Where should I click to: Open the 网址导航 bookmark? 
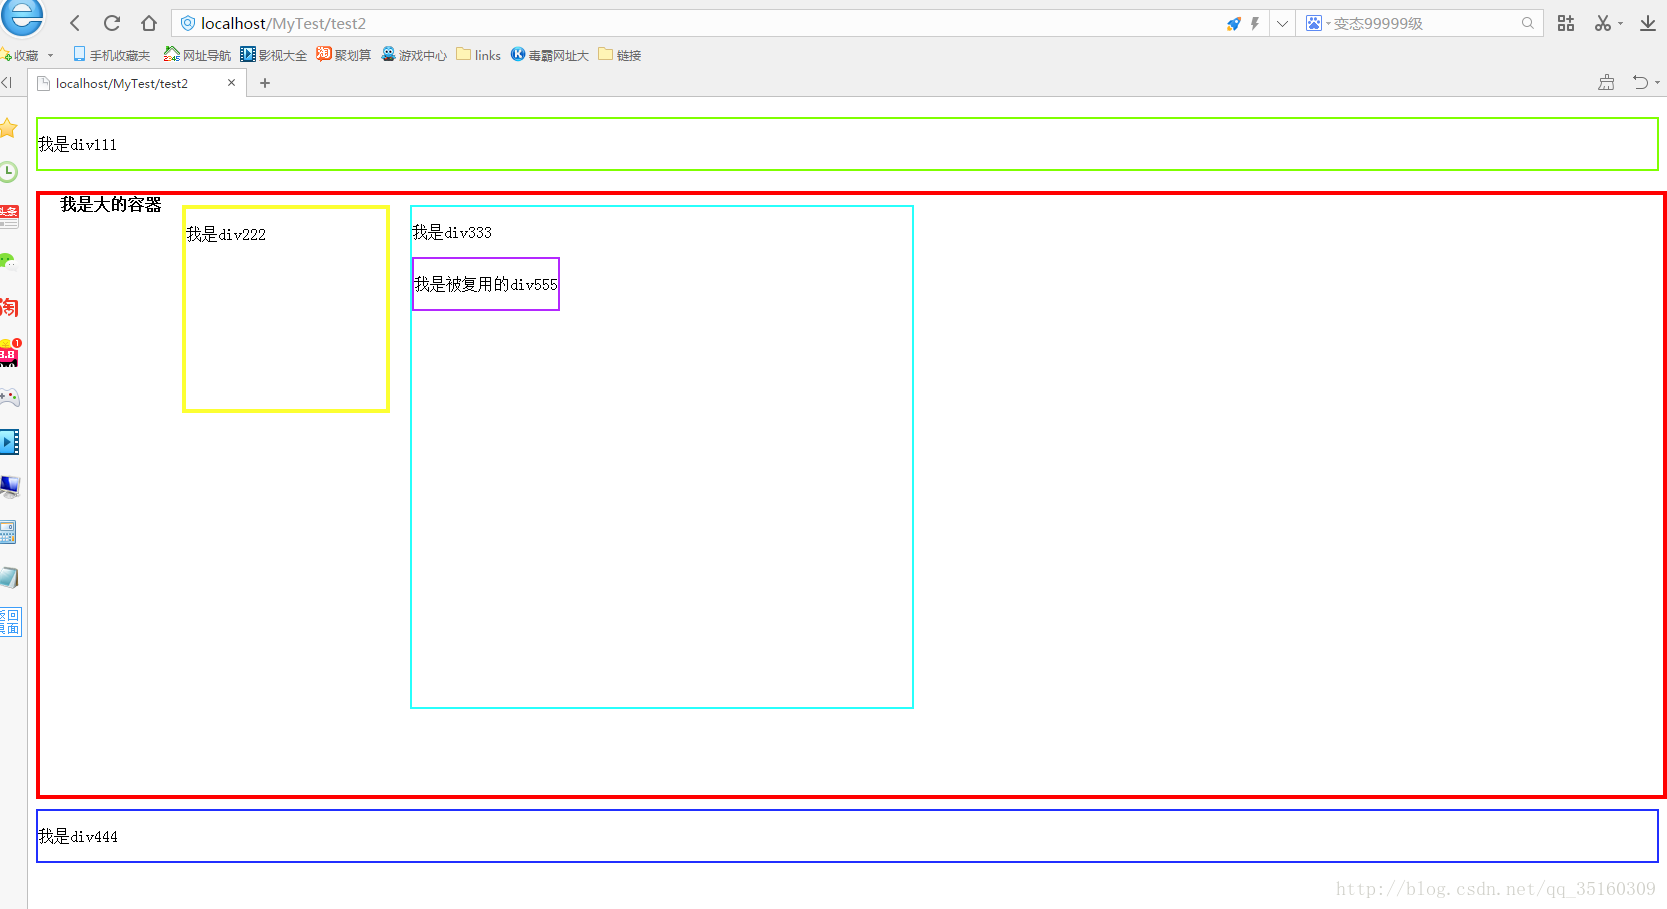point(197,55)
